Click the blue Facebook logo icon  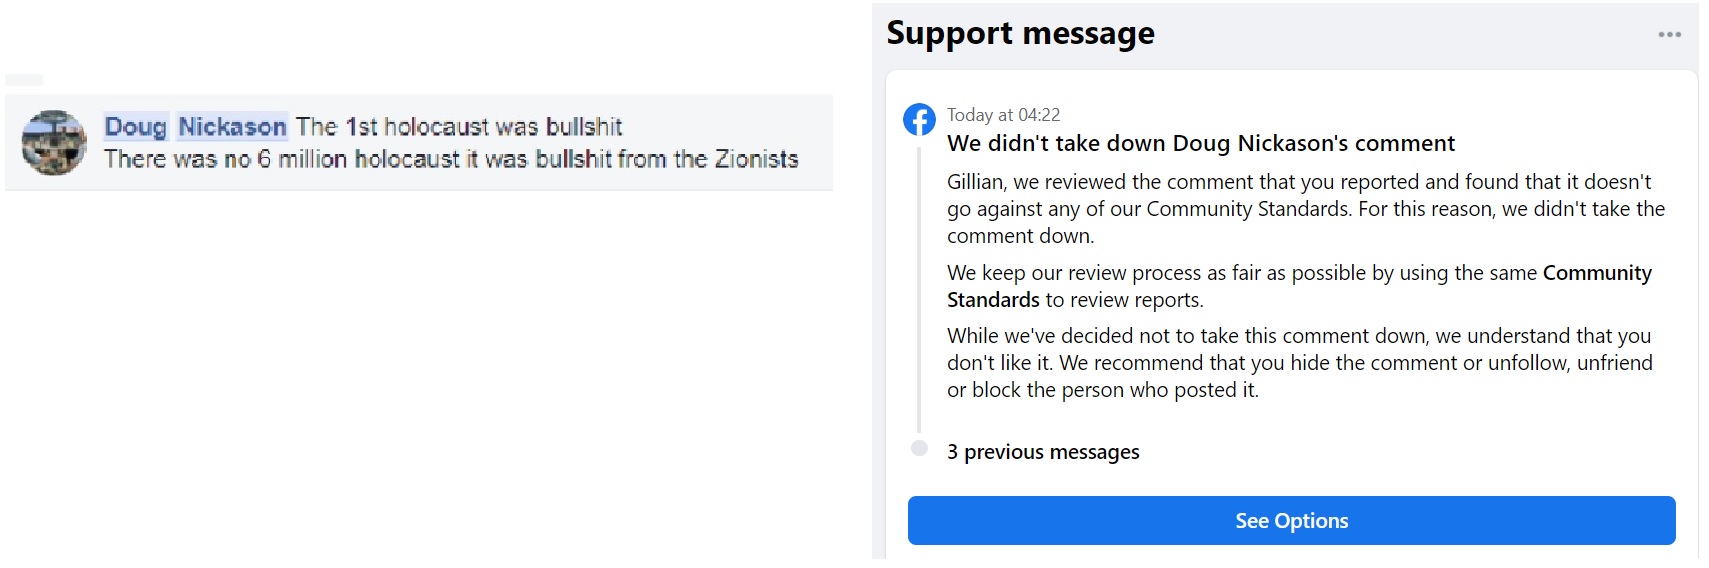pos(919,120)
